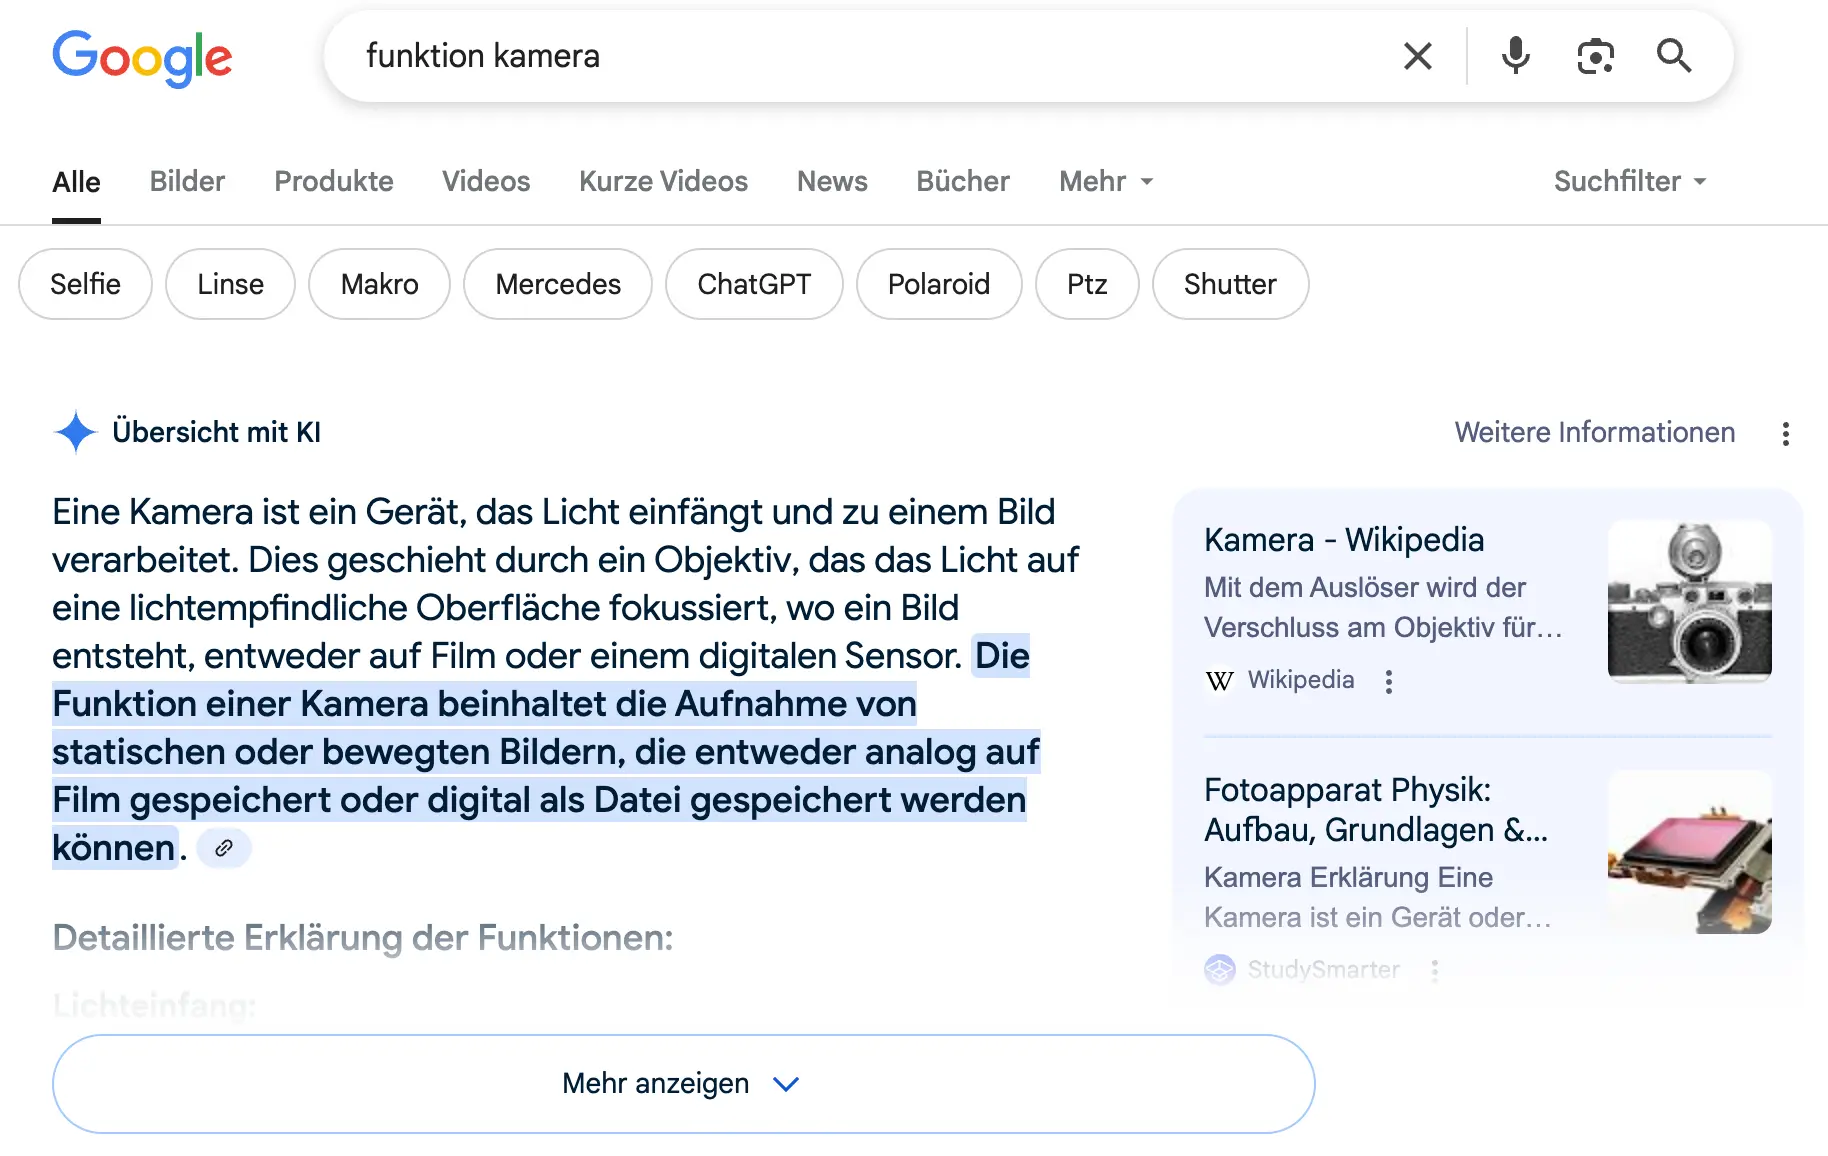Click the StudySmarter source icon
This screenshot has height=1156, width=1828.
tap(1219, 969)
